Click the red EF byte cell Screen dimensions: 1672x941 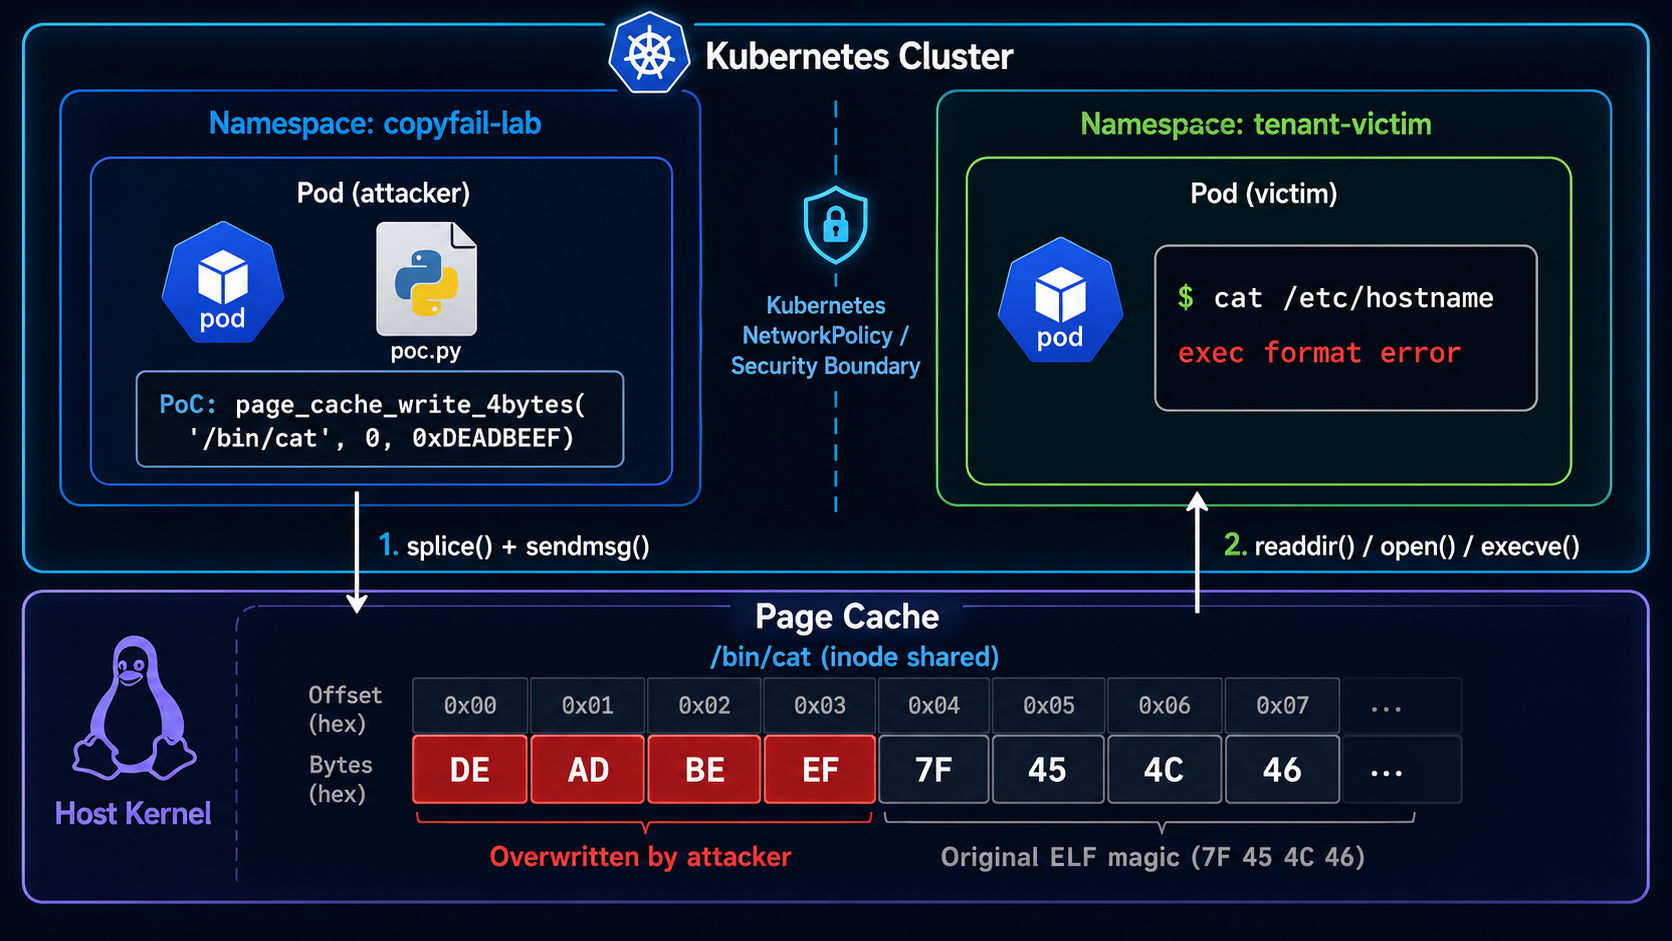(820, 770)
